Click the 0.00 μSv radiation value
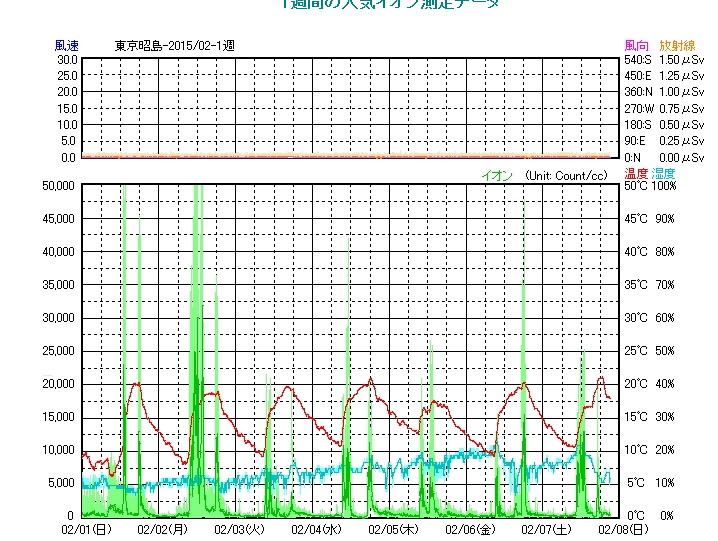The height and width of the screenshot is (541, 718). click(681, 158)
